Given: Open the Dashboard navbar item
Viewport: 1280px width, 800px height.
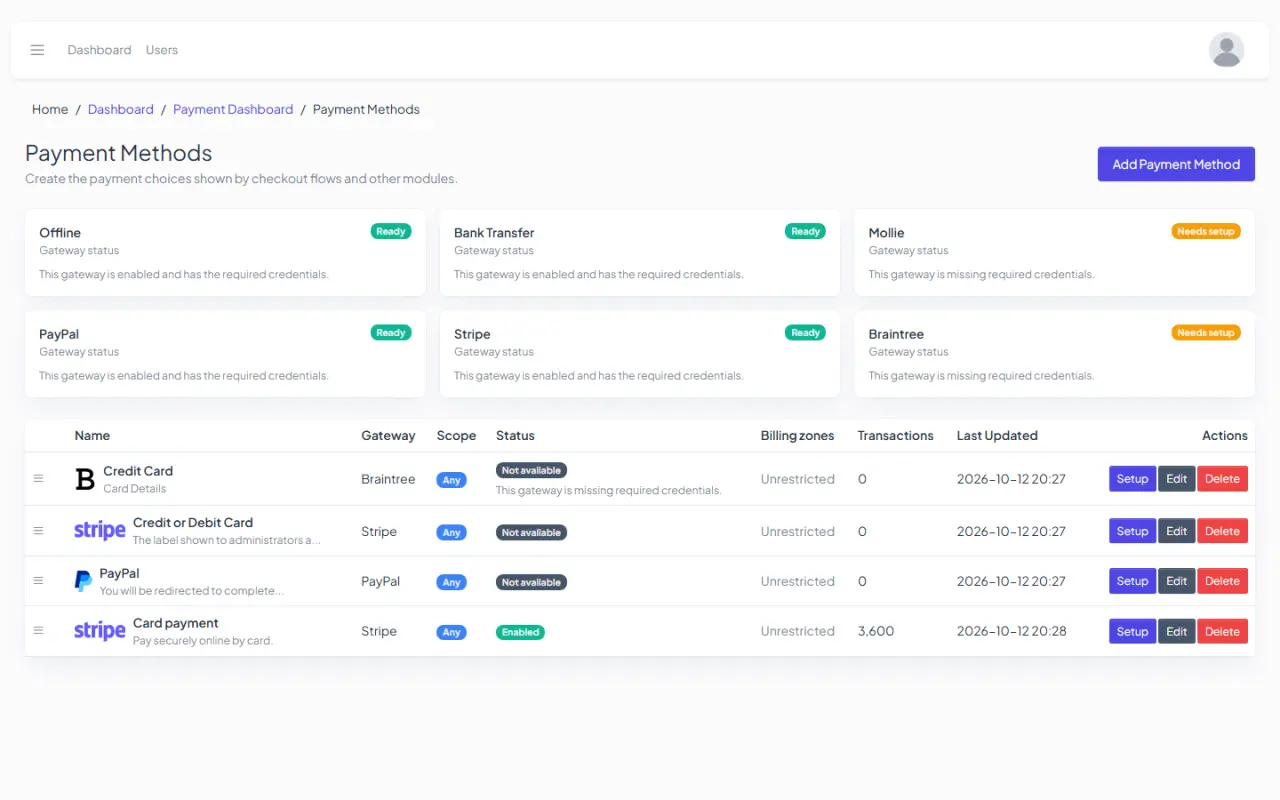Looking at the screenshot, I should (99, 50).
